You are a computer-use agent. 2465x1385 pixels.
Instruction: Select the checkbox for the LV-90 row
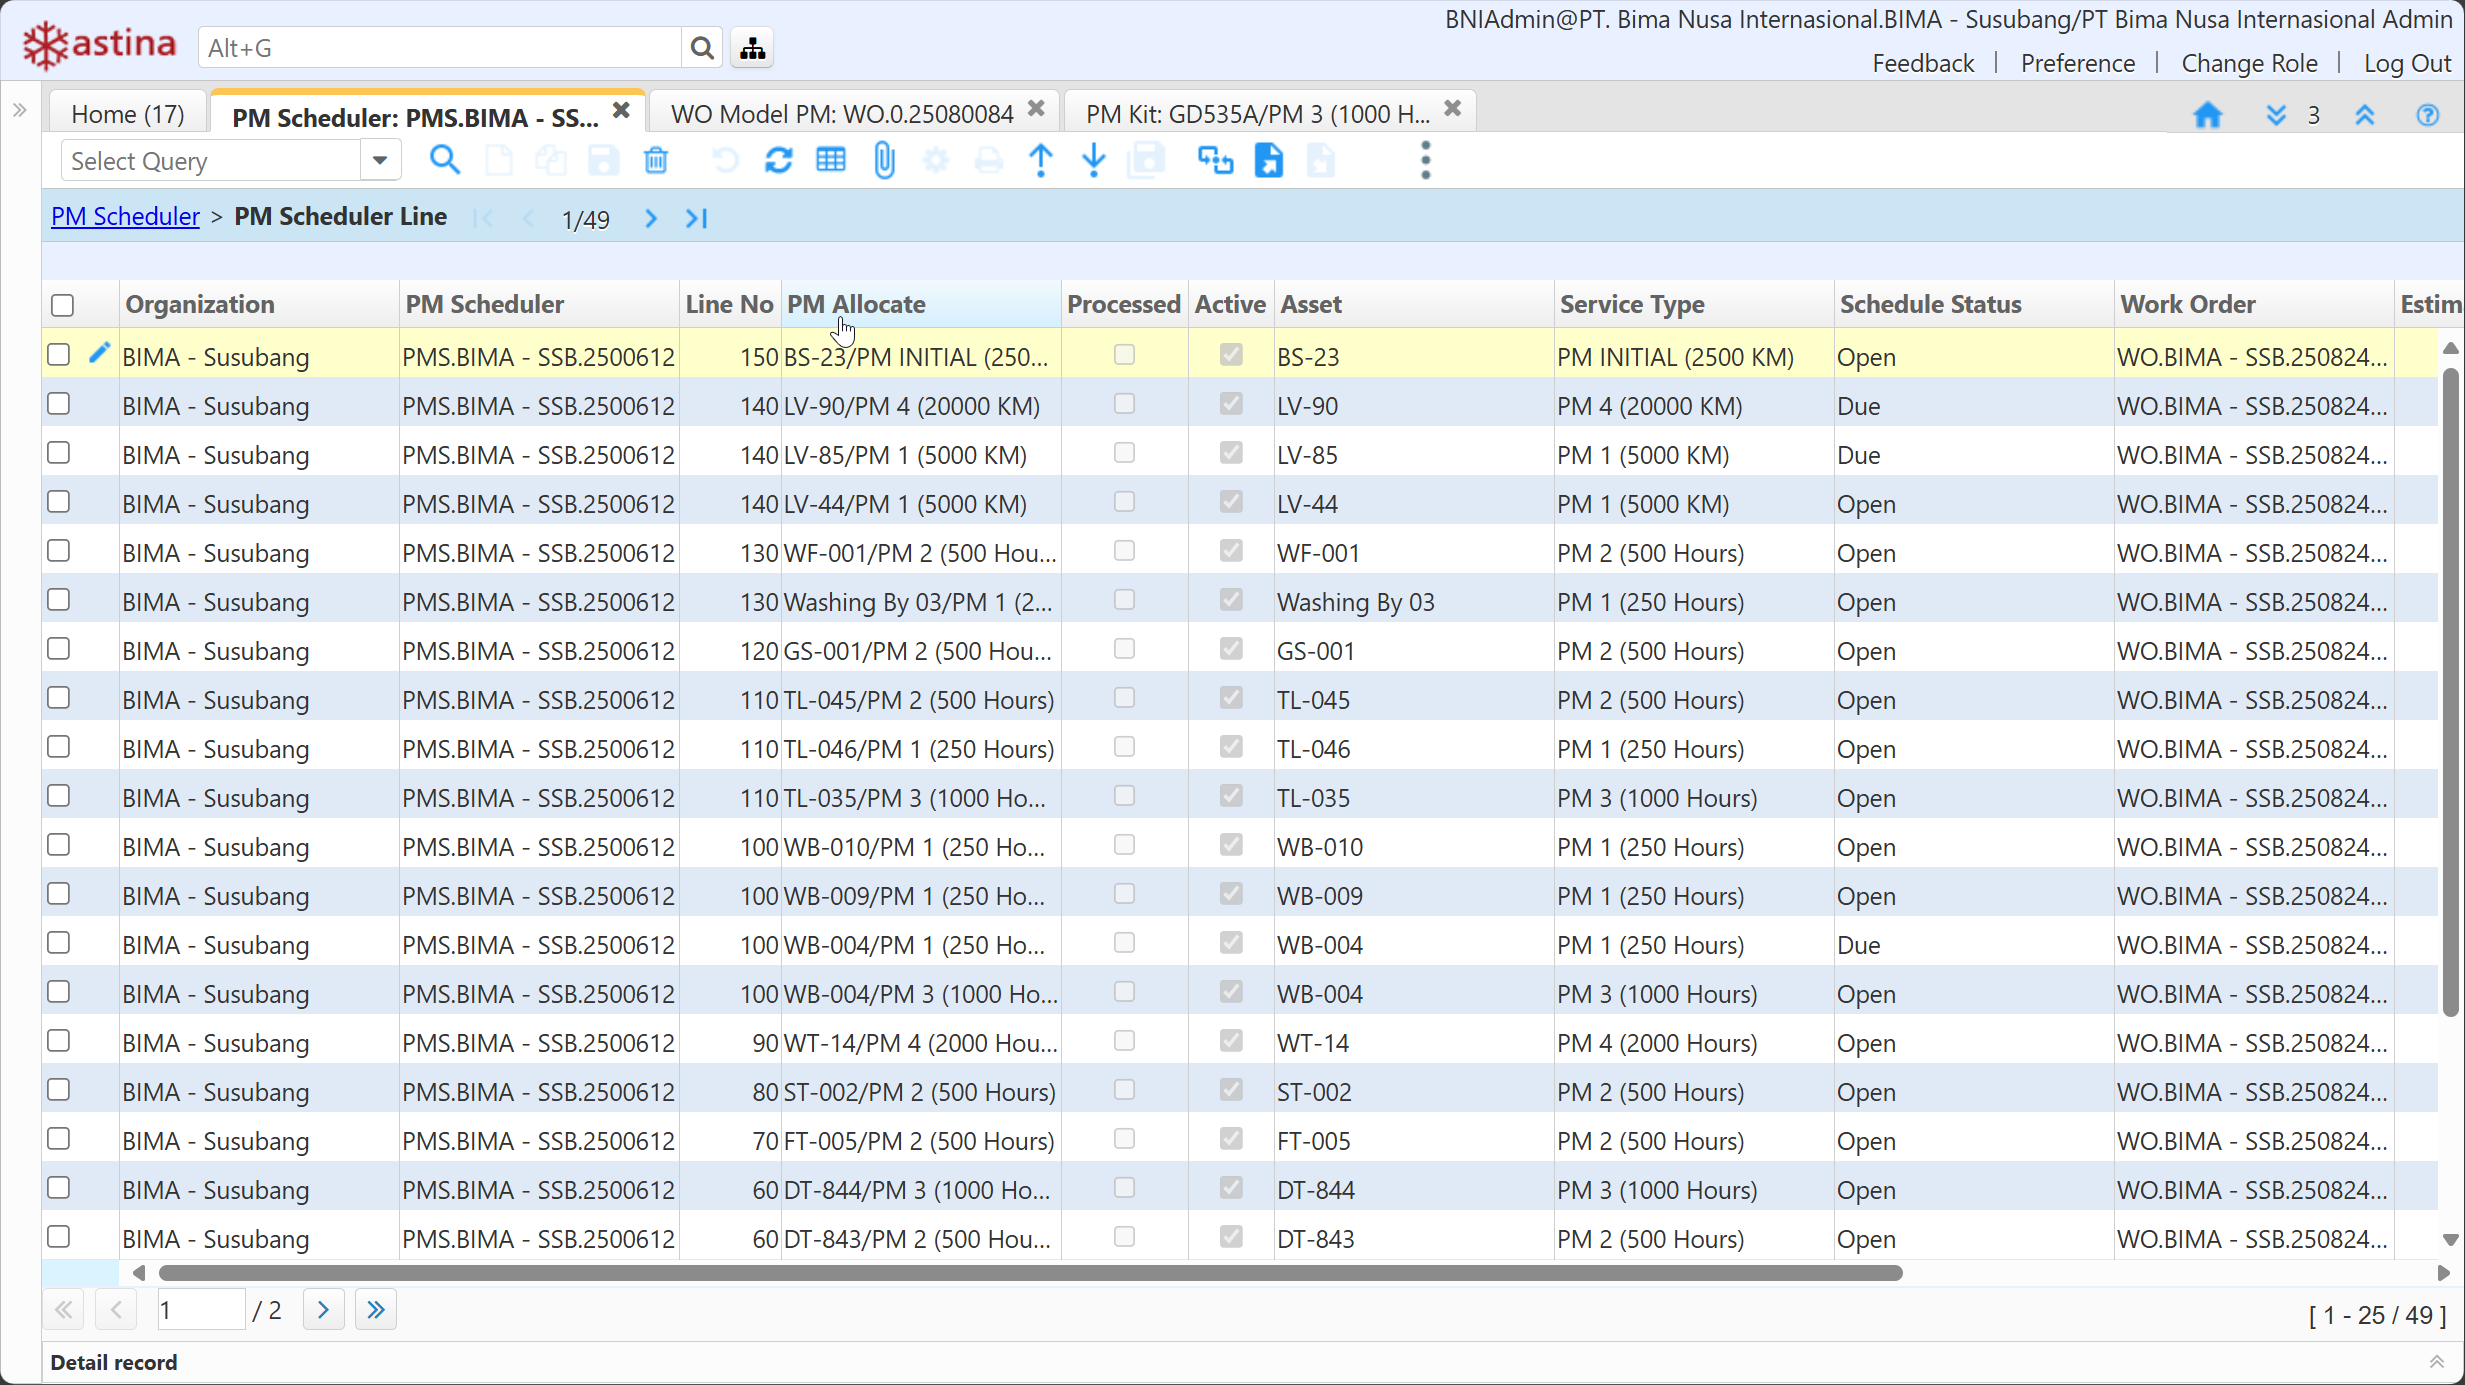59,404
